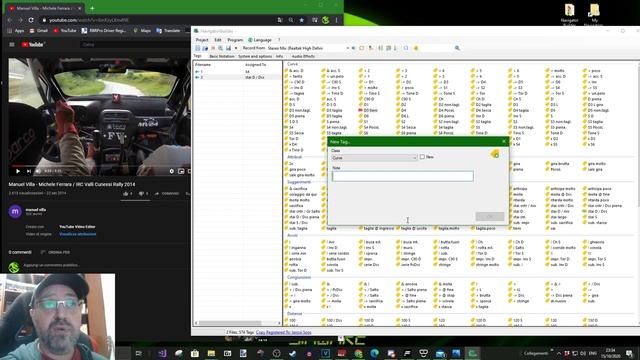Switch to the System and options tab
640x360 pixels.
coord(255,56)
